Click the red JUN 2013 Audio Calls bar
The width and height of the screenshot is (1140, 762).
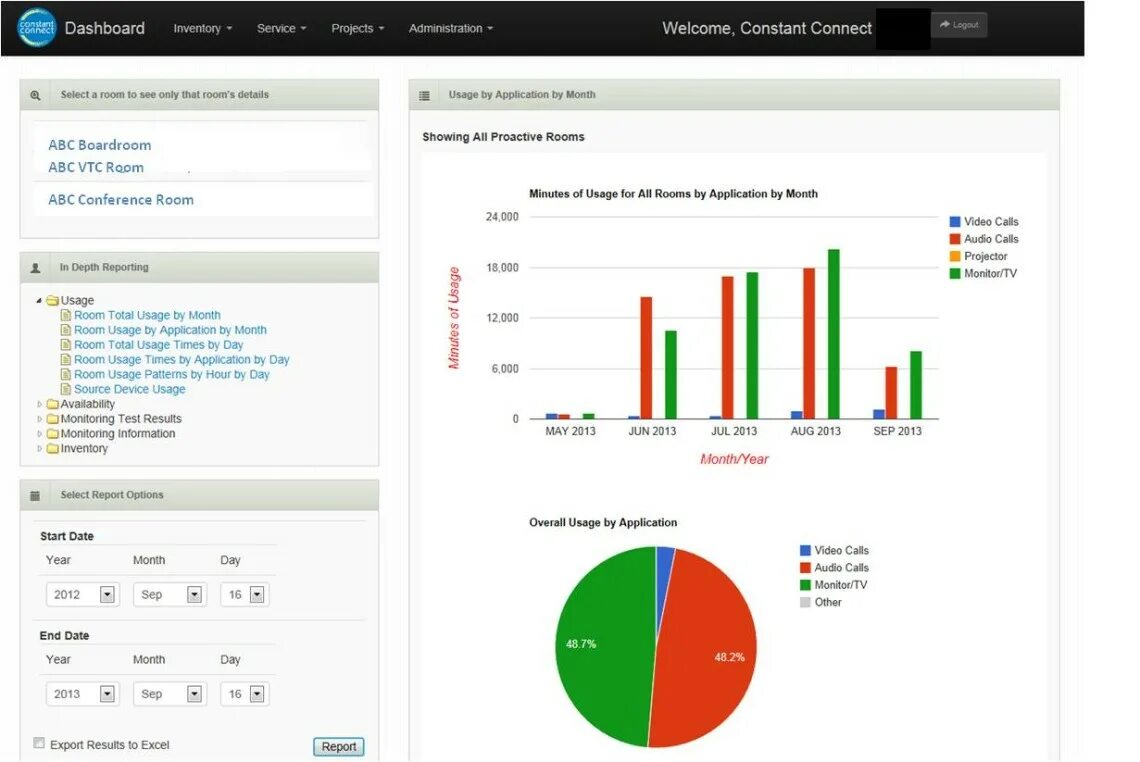(646, 358)
